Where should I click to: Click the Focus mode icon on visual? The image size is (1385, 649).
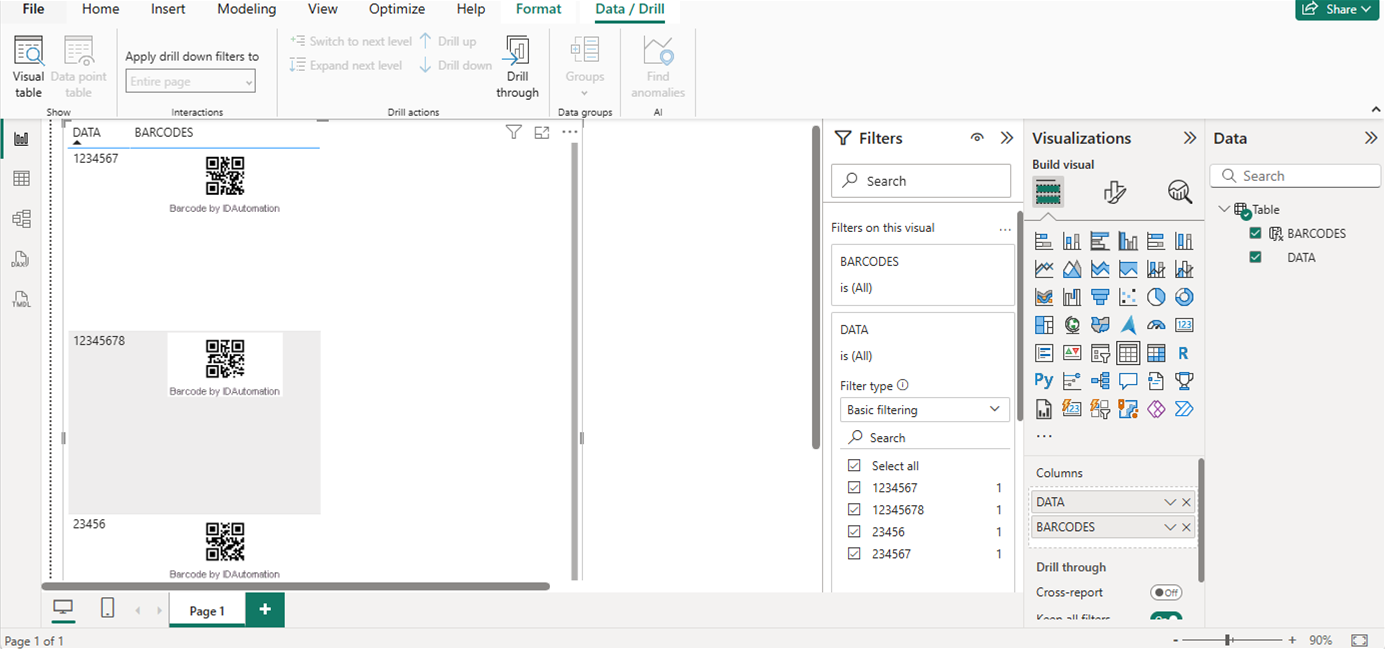click(542, 132)
